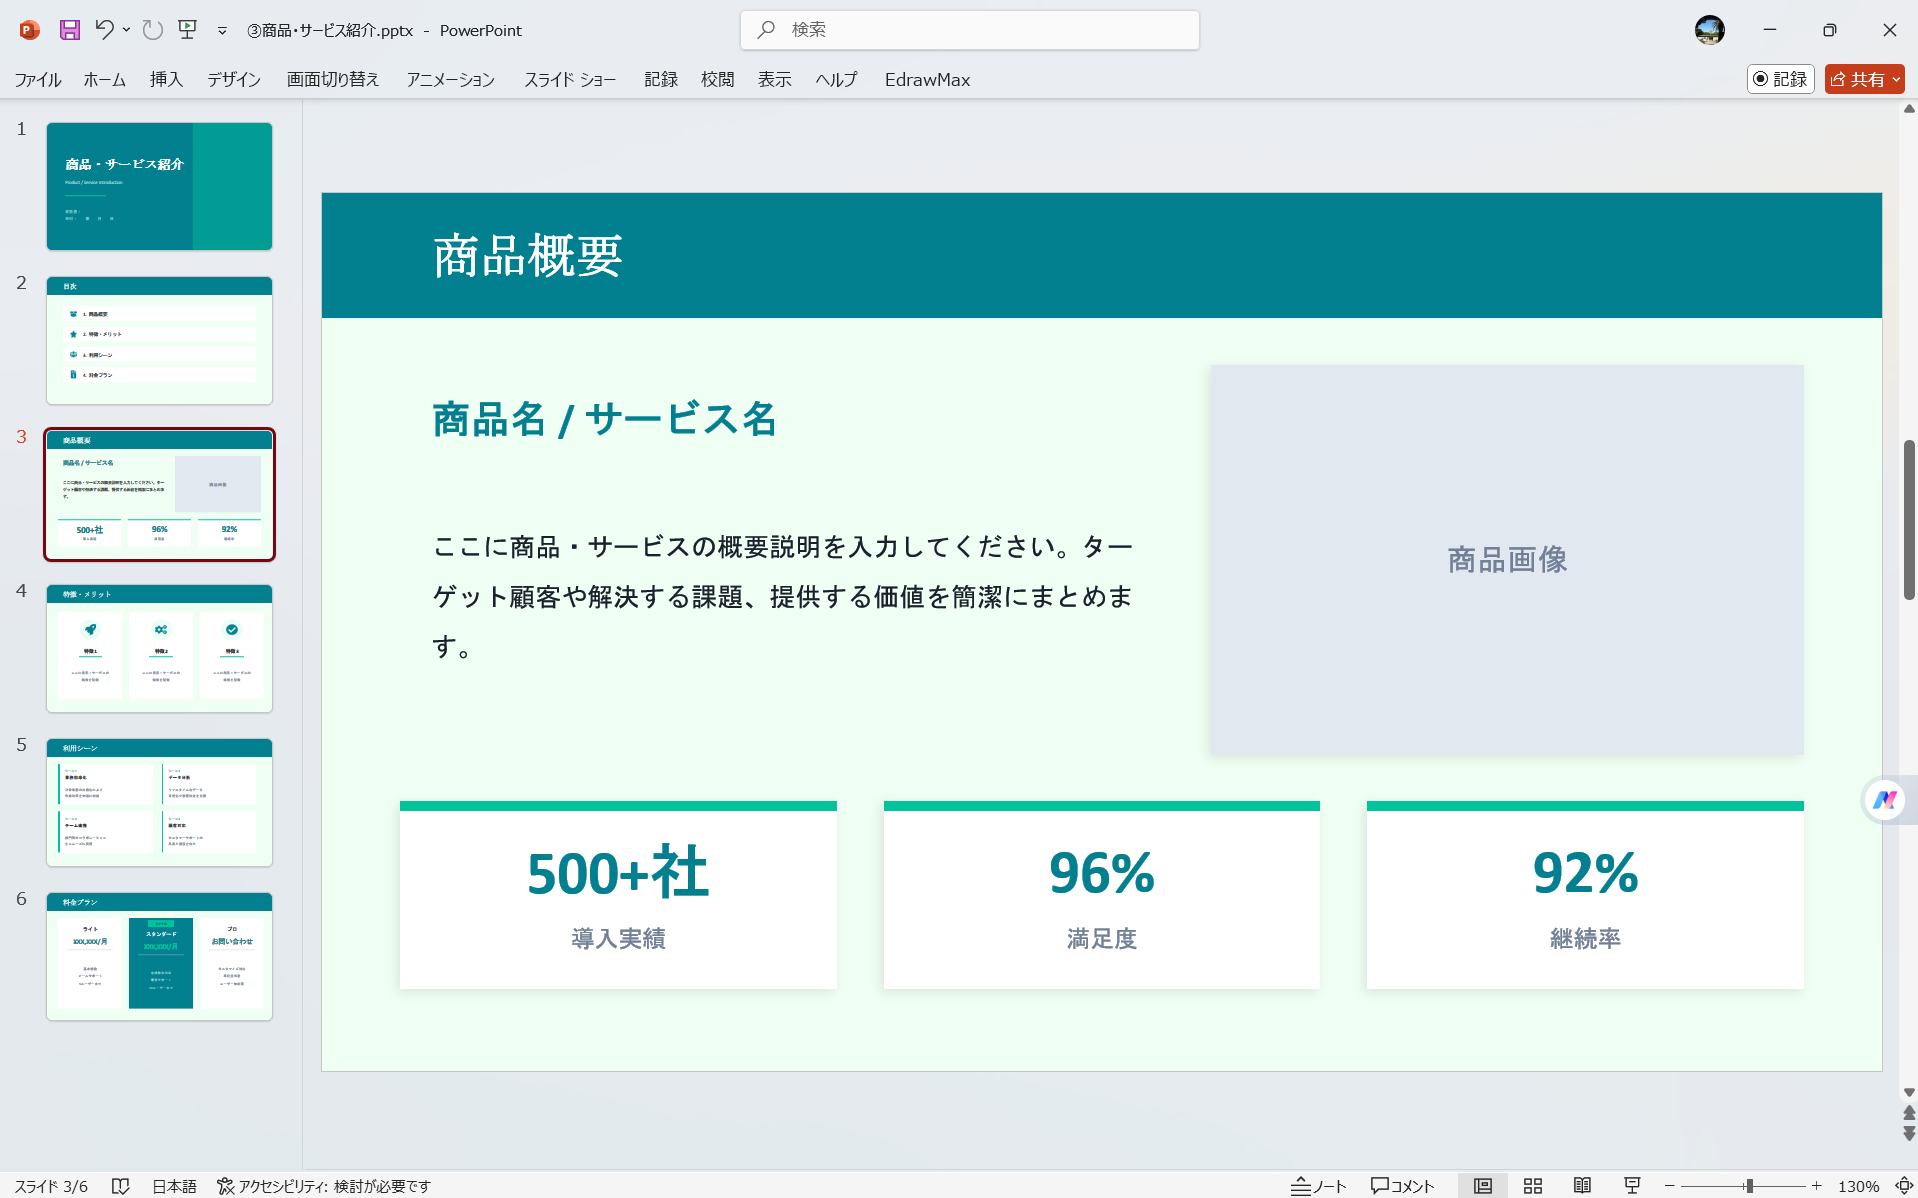
Task: Expand the Undo dropdown arrow
Action: click(x=126, y=30)
